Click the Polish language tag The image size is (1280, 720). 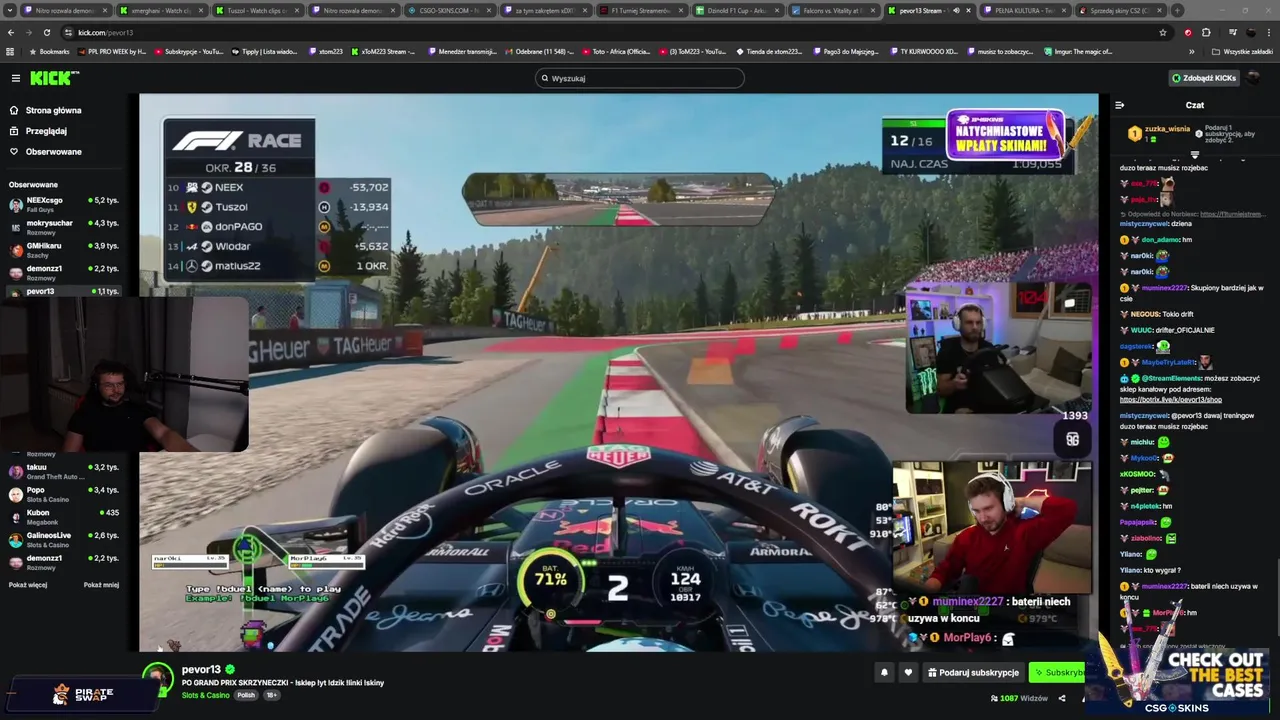[246, 695]
